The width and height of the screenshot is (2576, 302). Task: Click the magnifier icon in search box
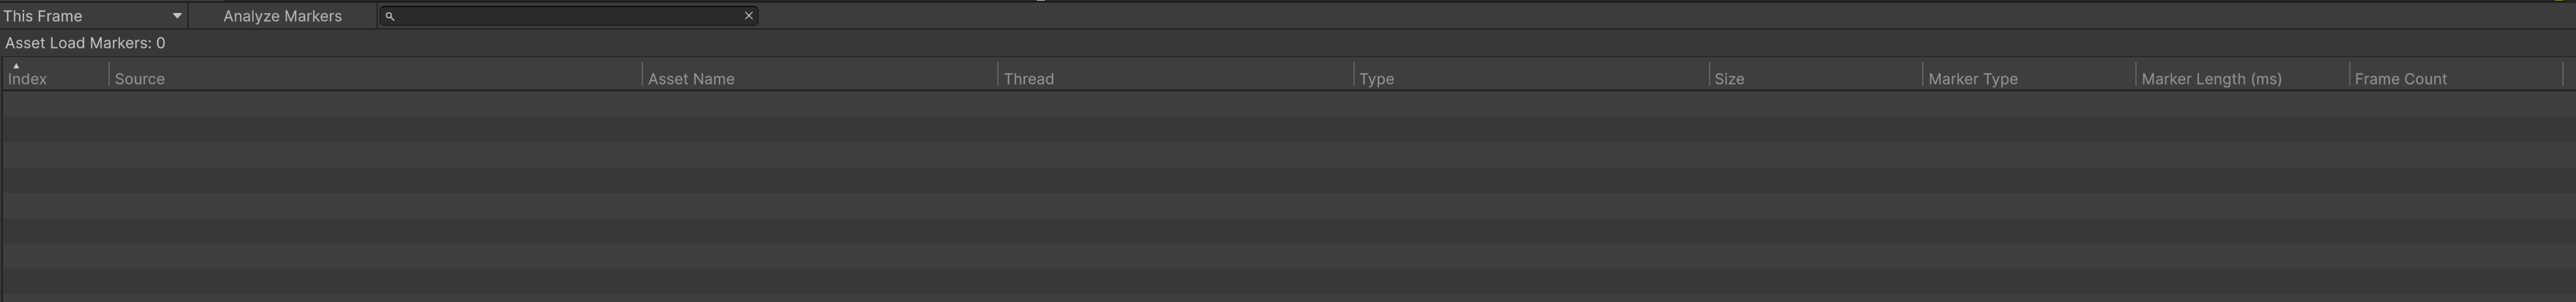click(x=390, y=16)
